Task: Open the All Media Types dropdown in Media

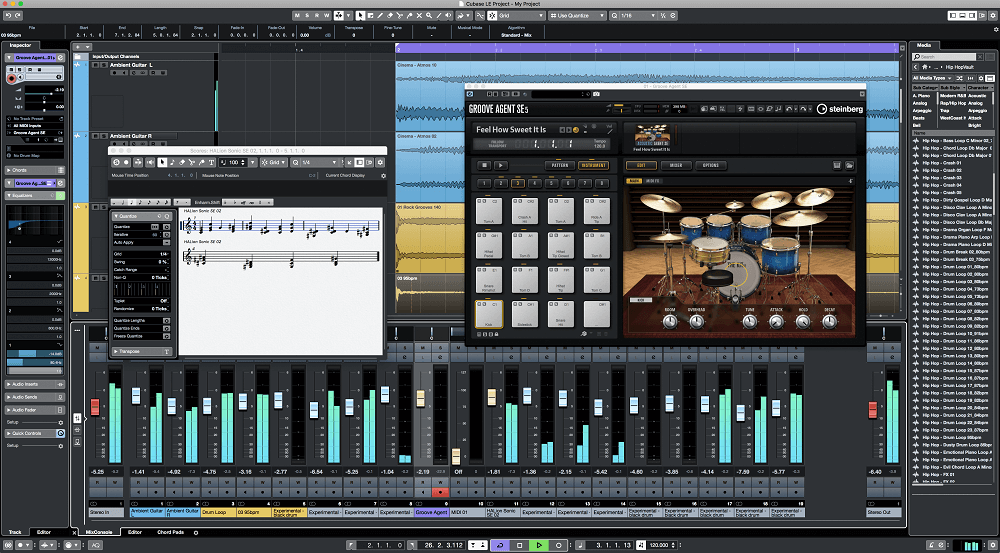Action: click(x=933, y=78)
